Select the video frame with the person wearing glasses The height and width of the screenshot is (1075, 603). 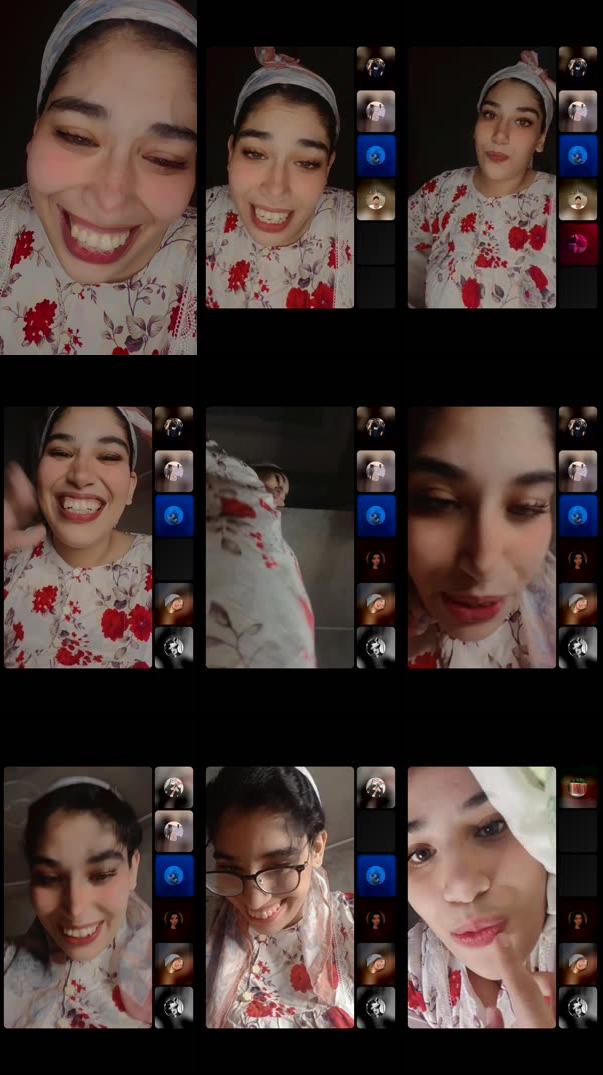[x=280, y=897]
